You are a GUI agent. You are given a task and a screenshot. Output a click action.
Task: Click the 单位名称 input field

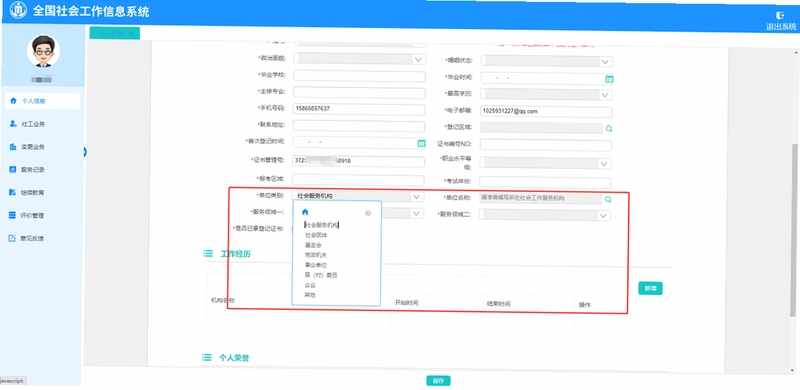coord(541,199)
